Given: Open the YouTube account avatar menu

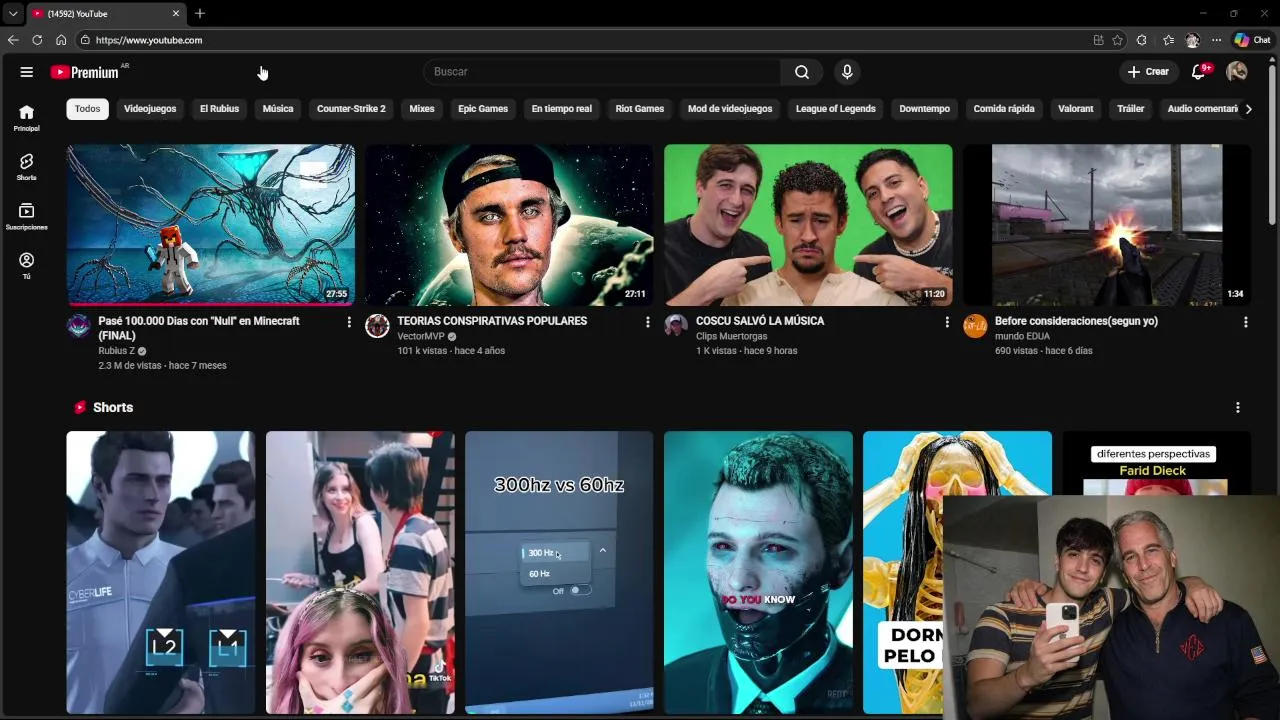Looking at the screenshot, I should pyautogui.click(x=1237, y=72).
